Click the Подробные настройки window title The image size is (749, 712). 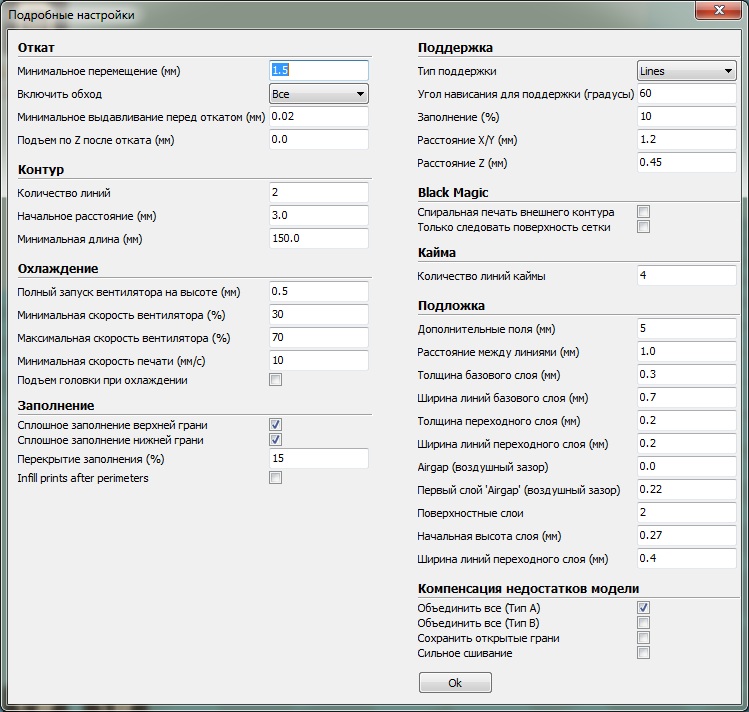(72, 15)
